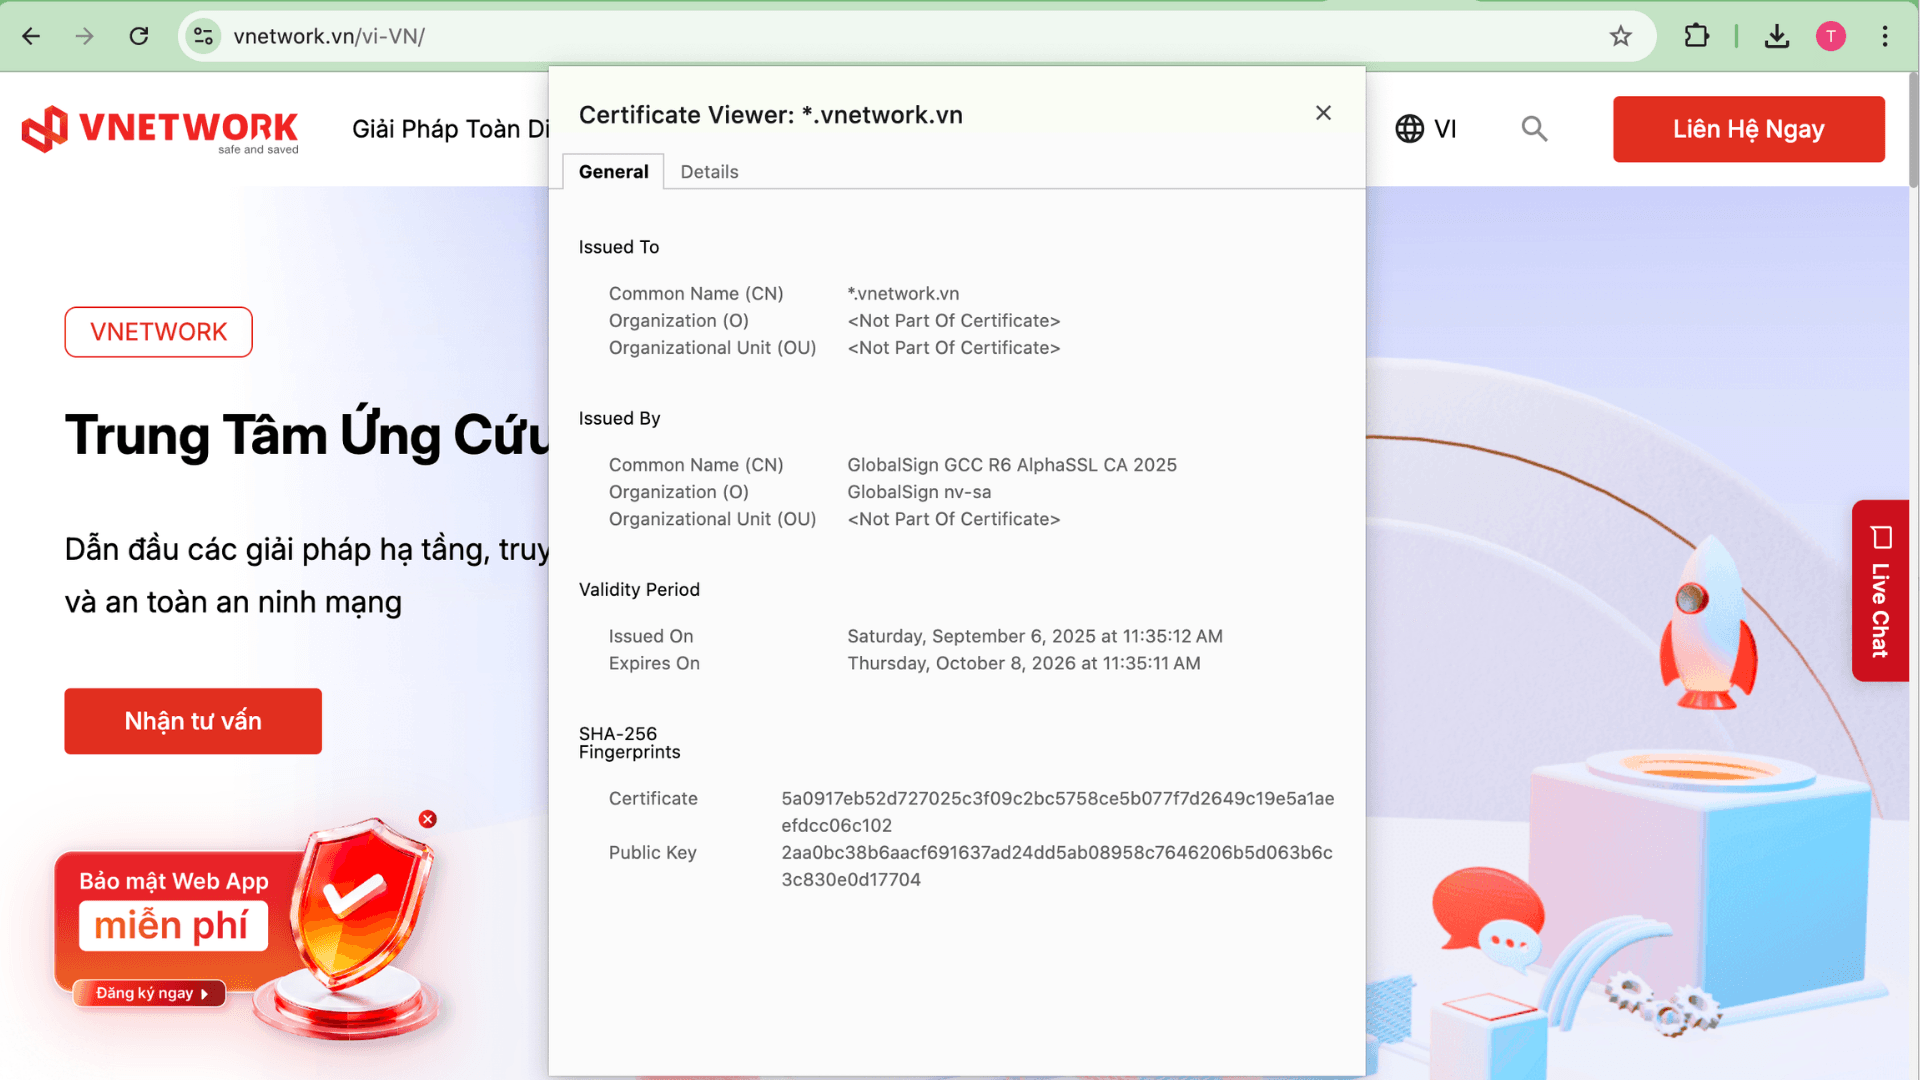The height and width of the screenshot is (1080, 1920).
Task: Click the Nhận tư vấn button
Action: 193,721
